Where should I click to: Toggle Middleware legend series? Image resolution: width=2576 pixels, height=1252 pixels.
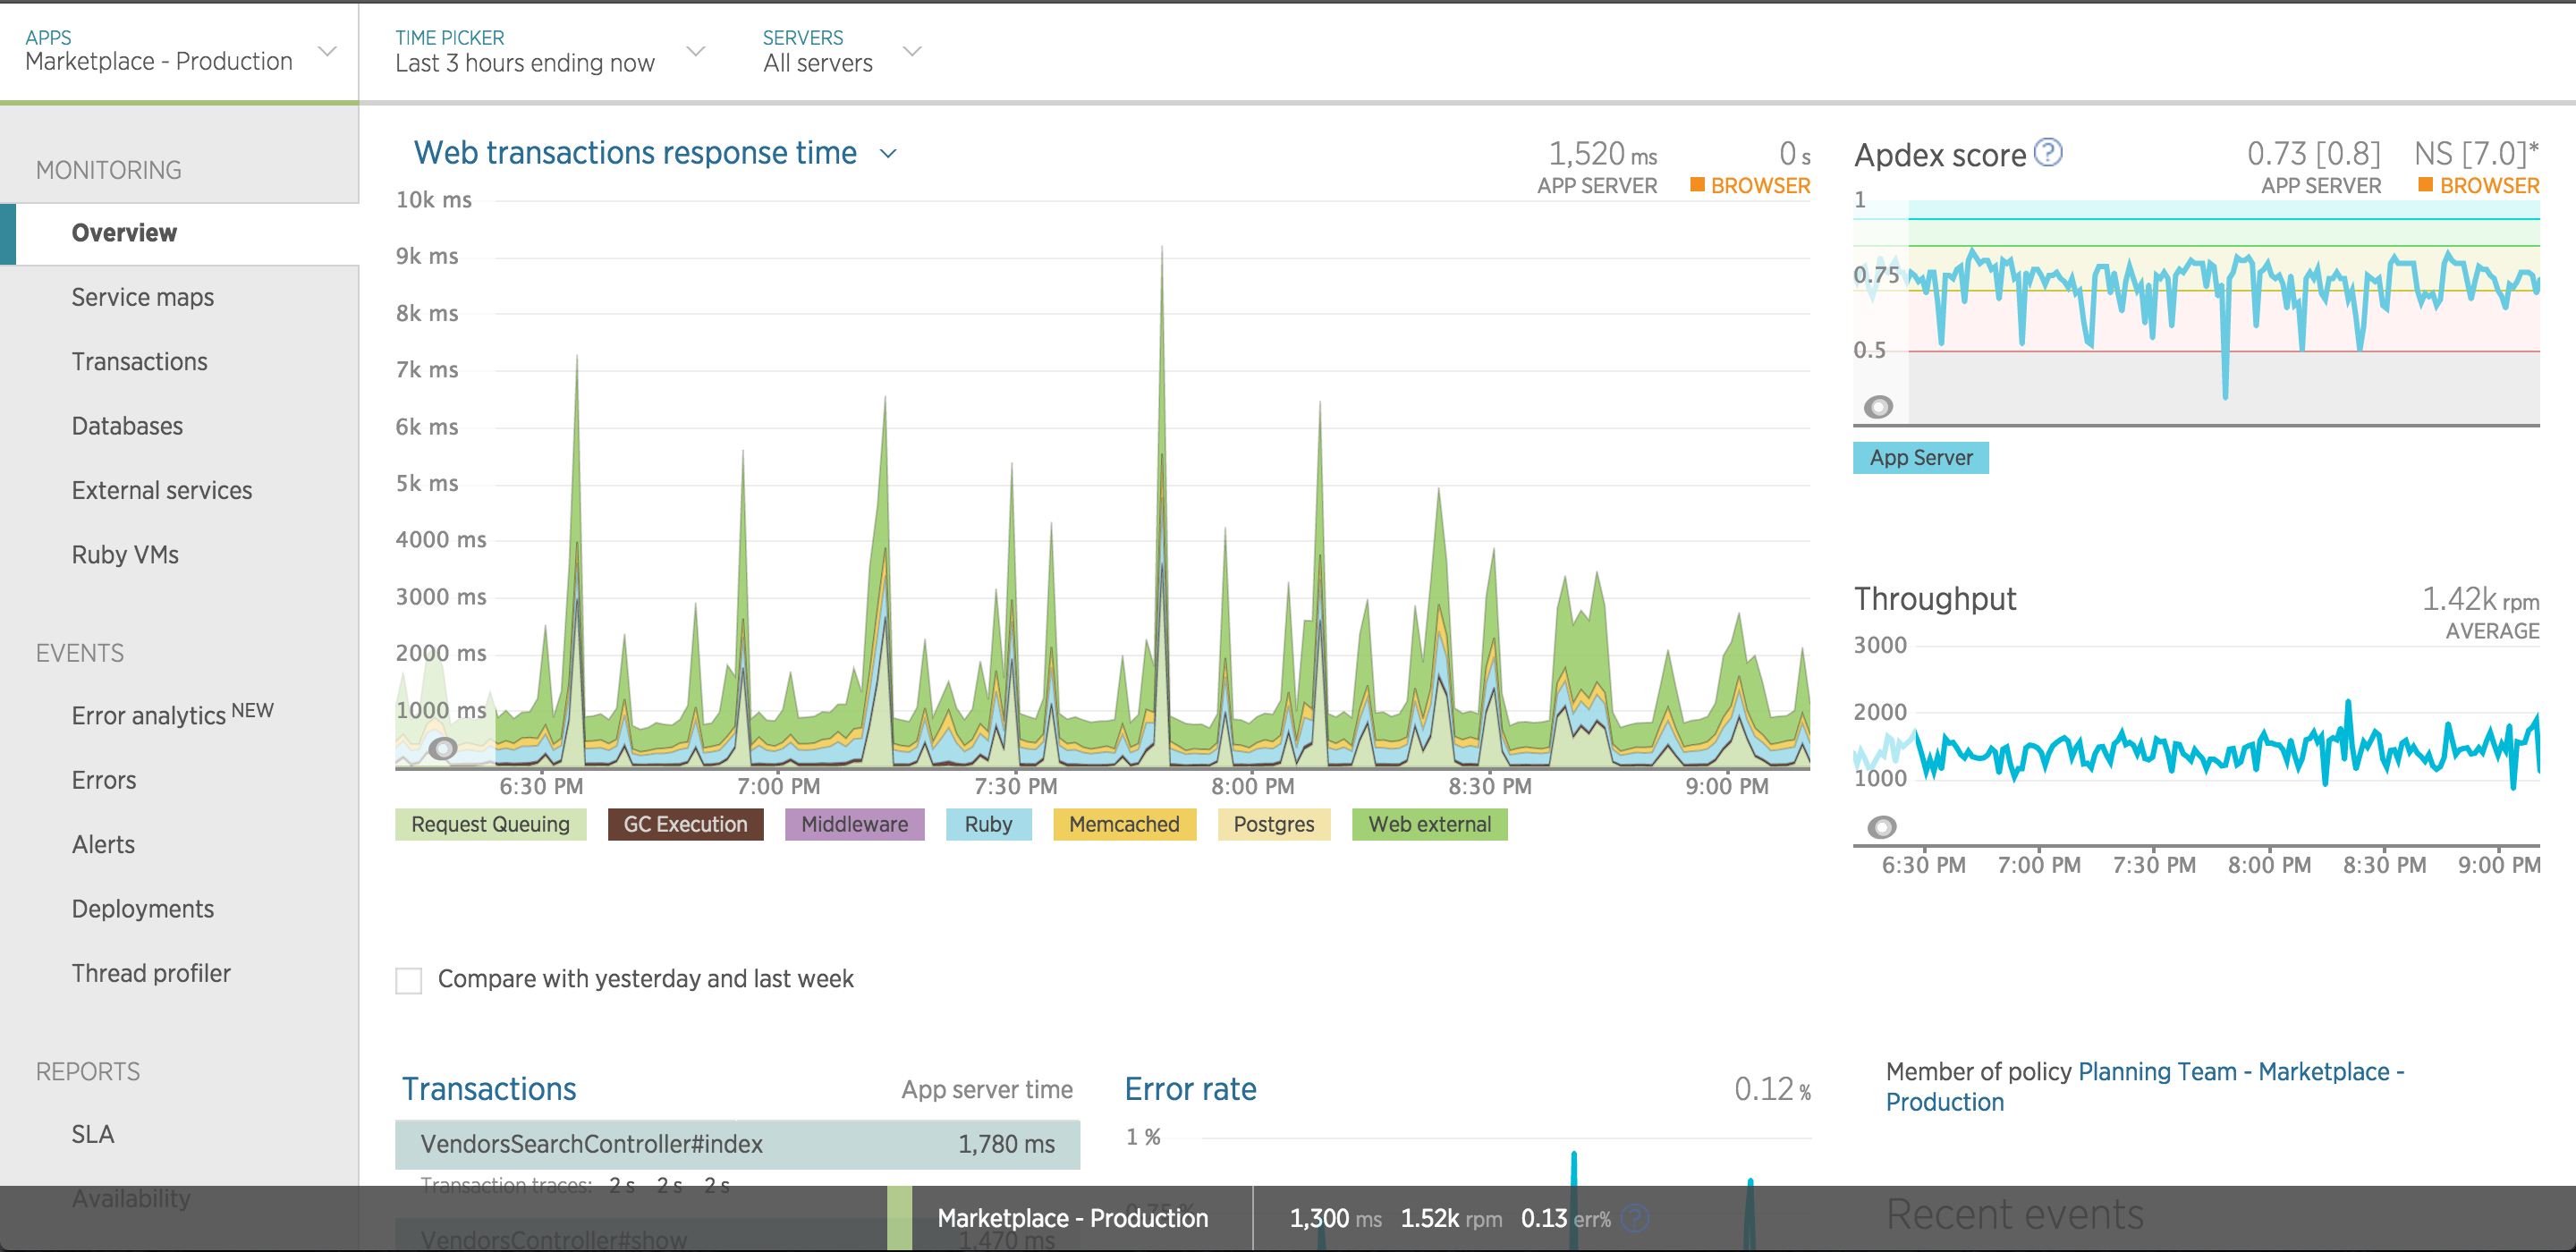854,824
